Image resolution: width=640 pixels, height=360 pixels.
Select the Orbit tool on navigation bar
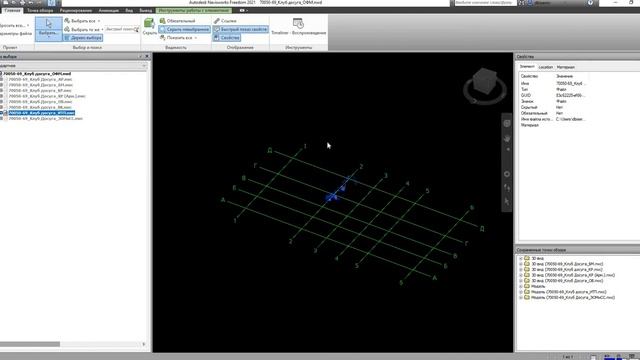coord(507,174)
